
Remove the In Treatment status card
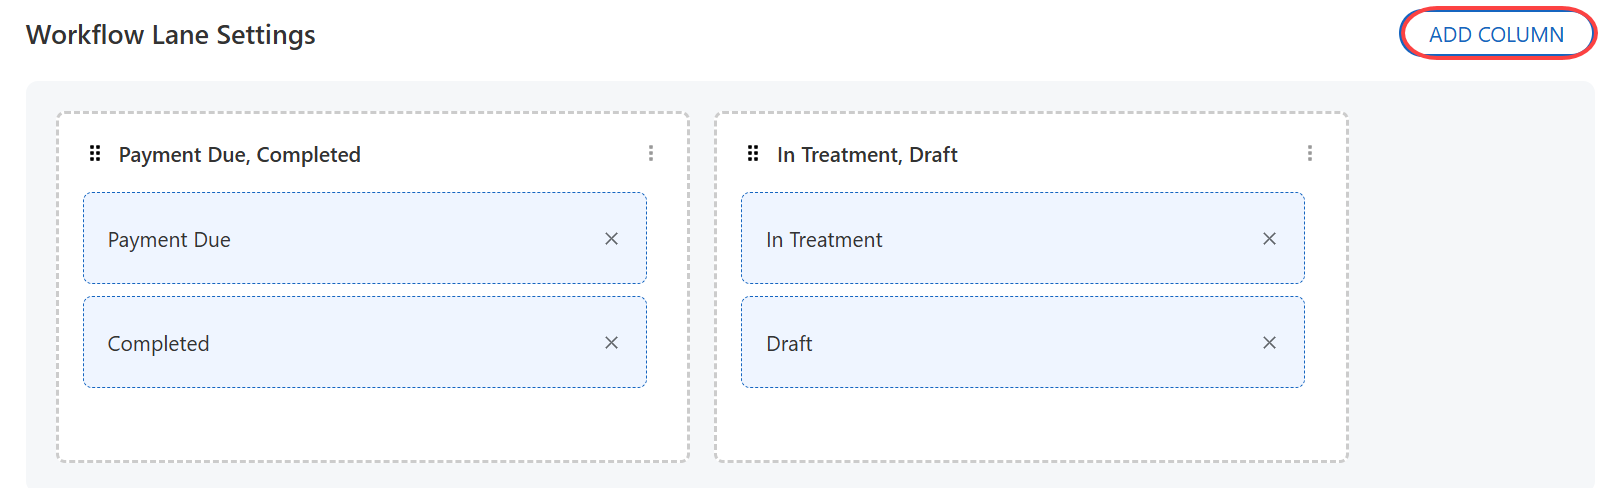tap(1269, 239)
